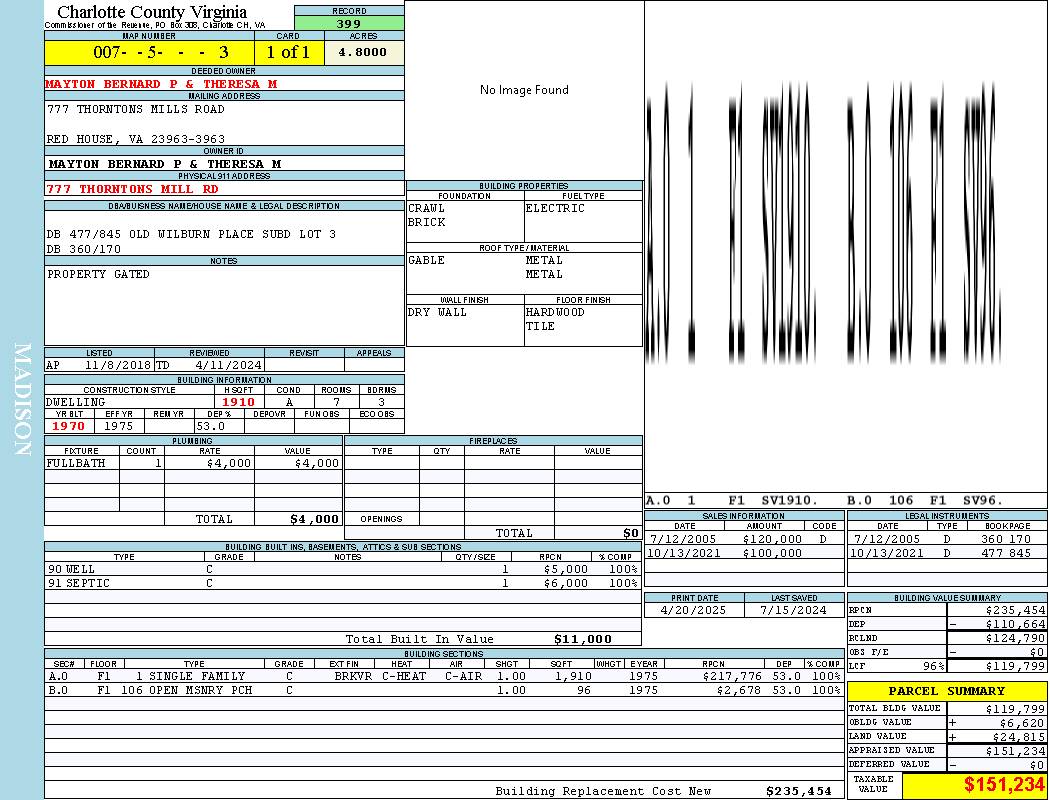Click last saved date 7/15/2024
Screen dimensions: 1050x800
point(794,611)
